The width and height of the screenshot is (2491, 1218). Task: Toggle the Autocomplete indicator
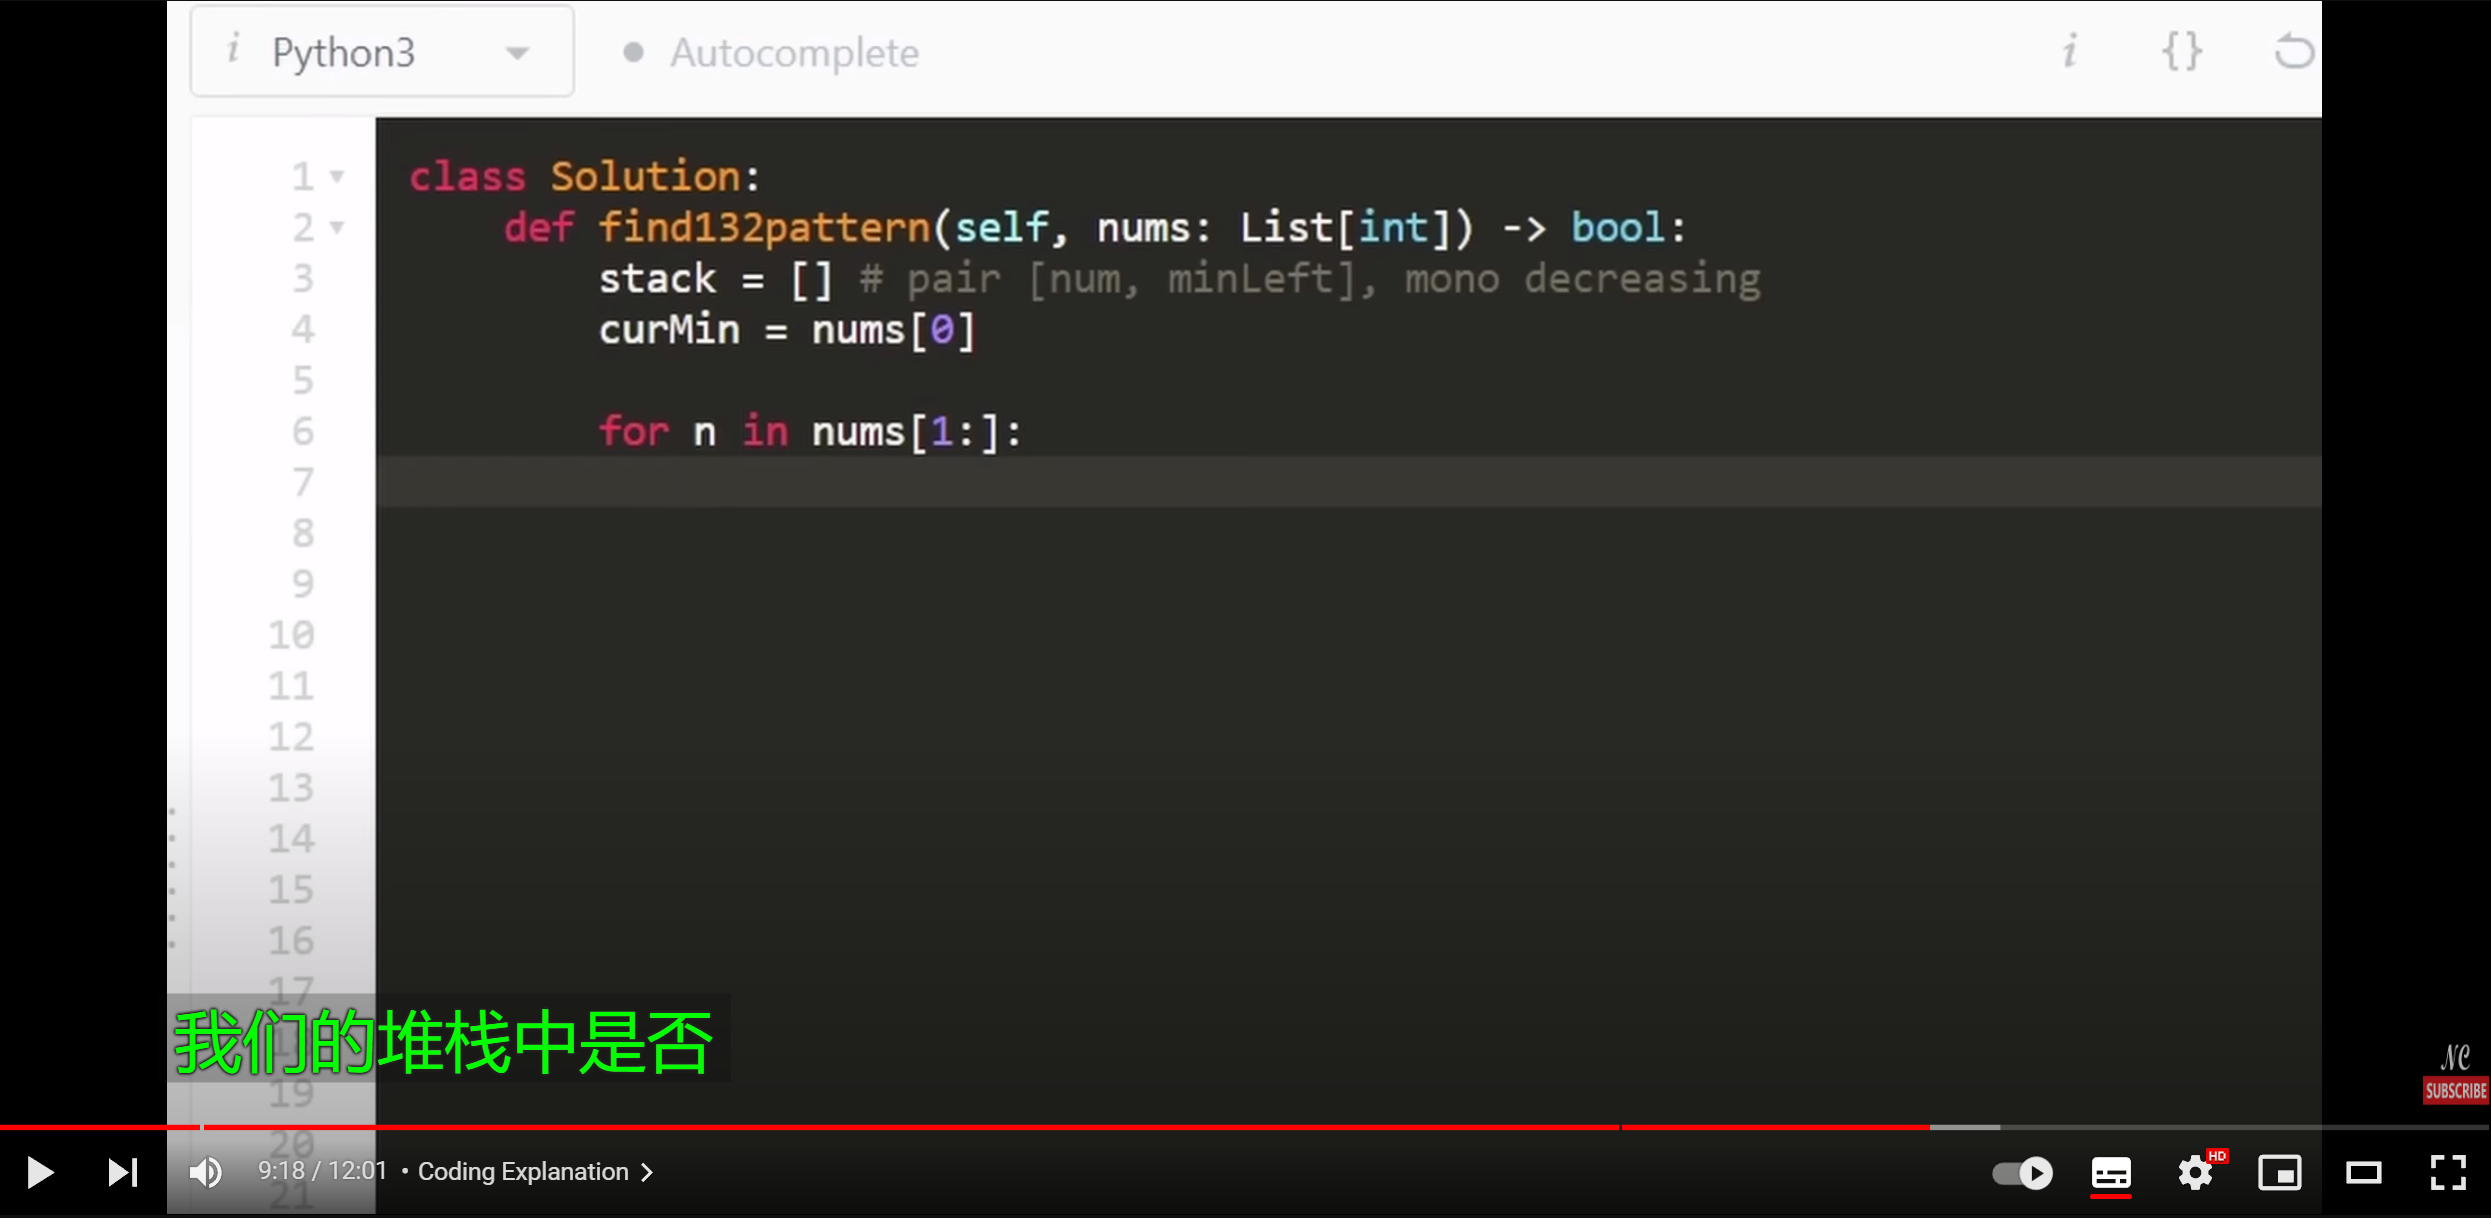[x=771, y=52]
